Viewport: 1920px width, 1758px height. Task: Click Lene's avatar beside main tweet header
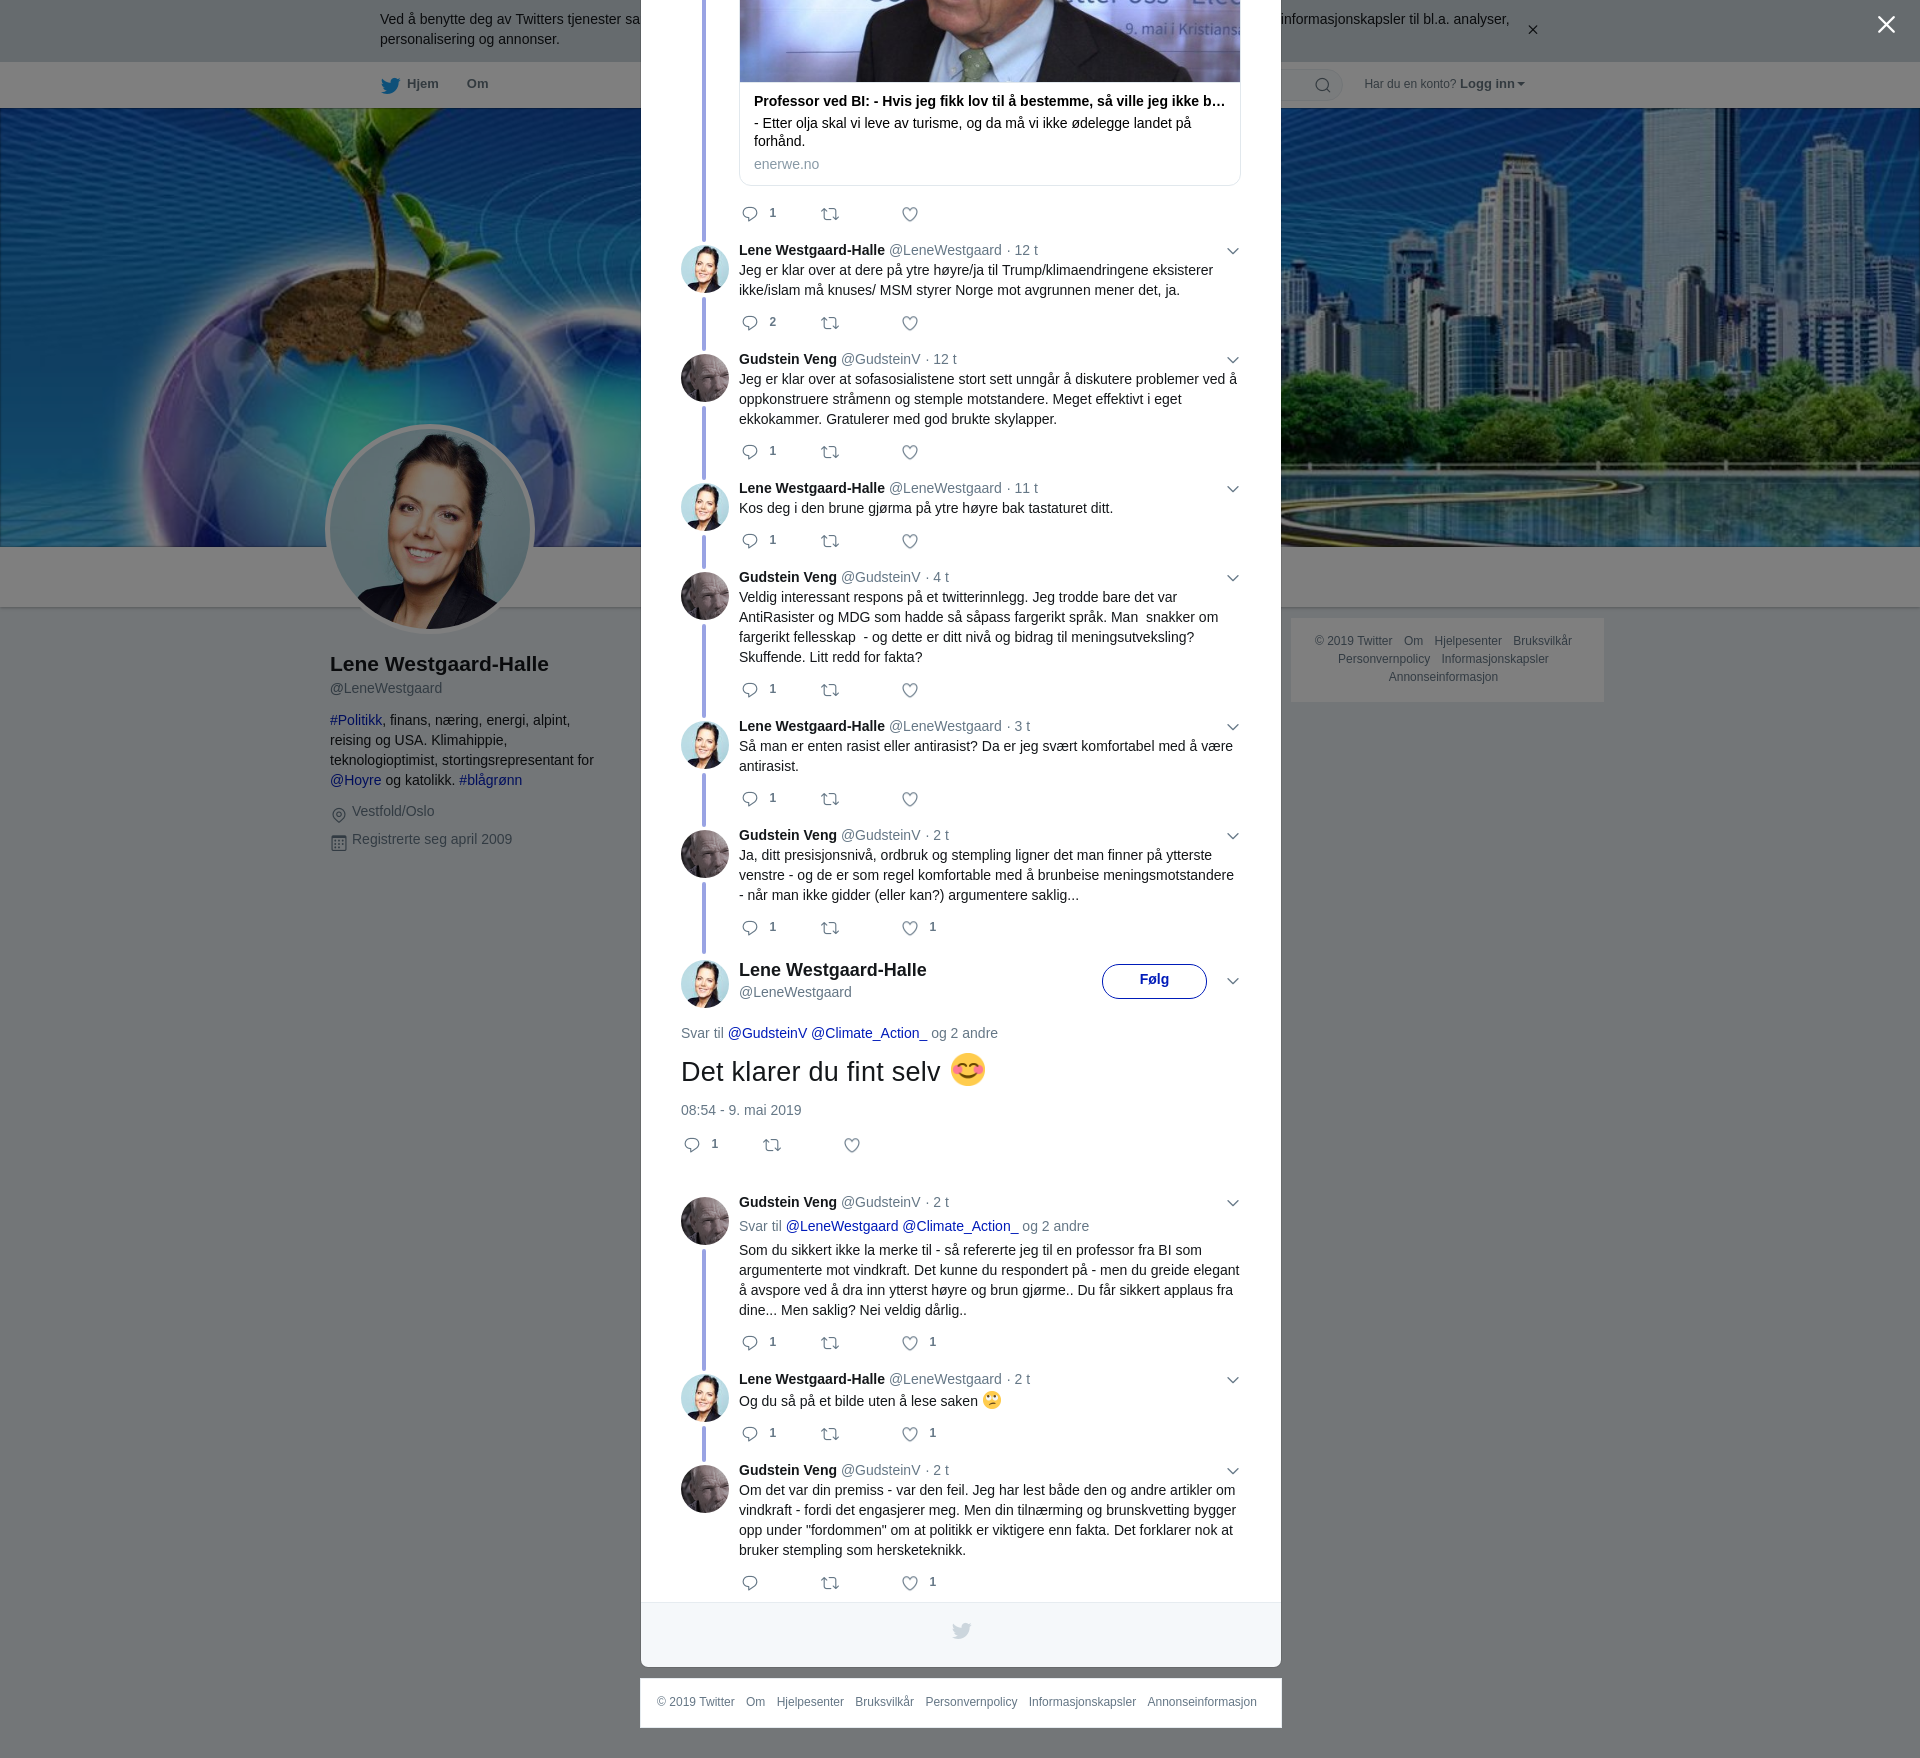(x=705, y=984)
